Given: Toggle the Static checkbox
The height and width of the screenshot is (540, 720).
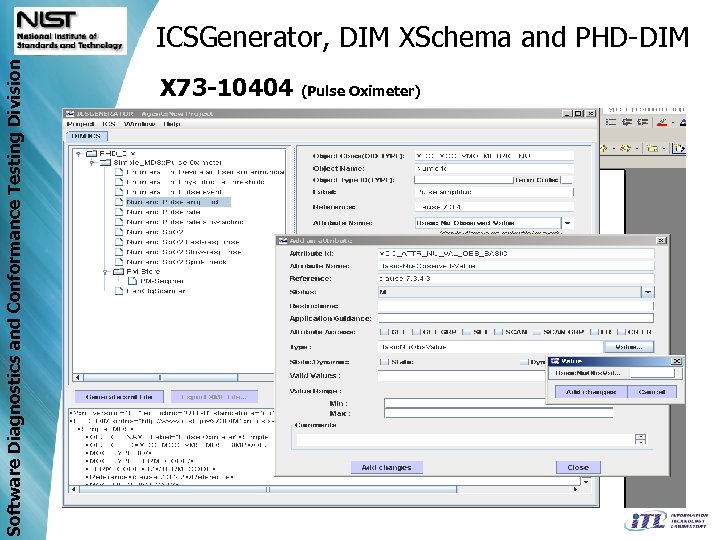Looking at the screenshot, I should pyautogui.click(x=384, y=362).
